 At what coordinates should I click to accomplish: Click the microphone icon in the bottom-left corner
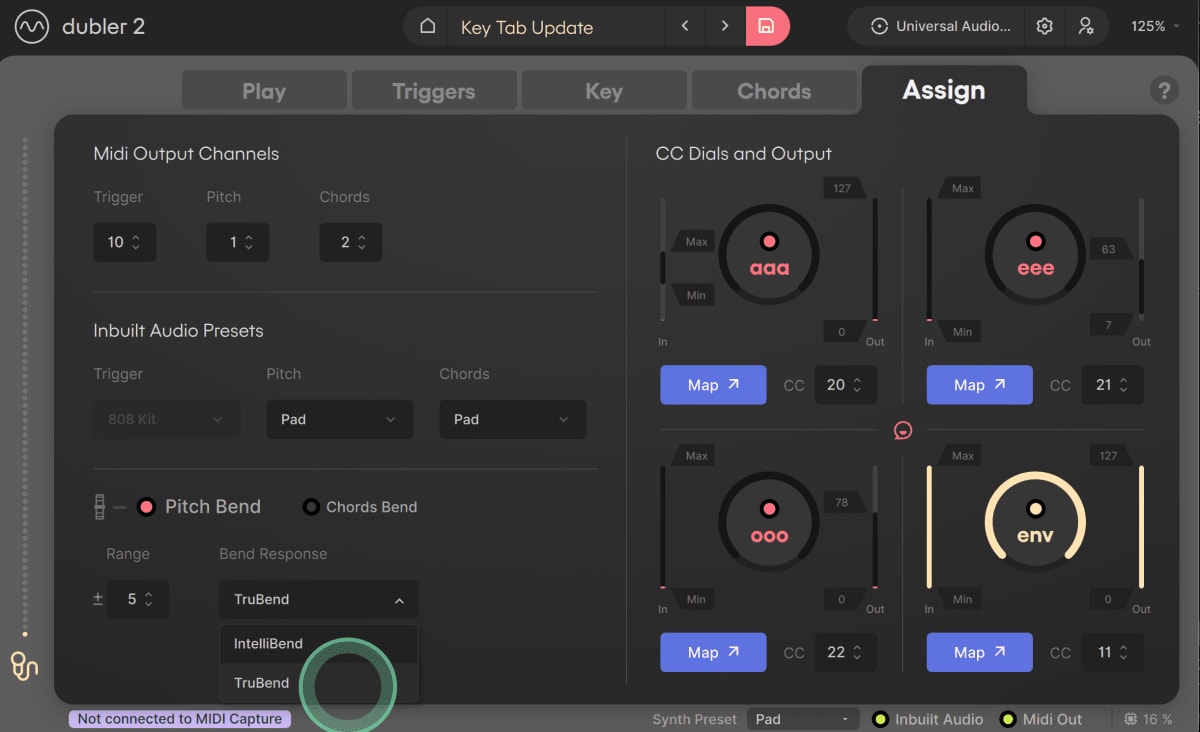click(24, 668)
